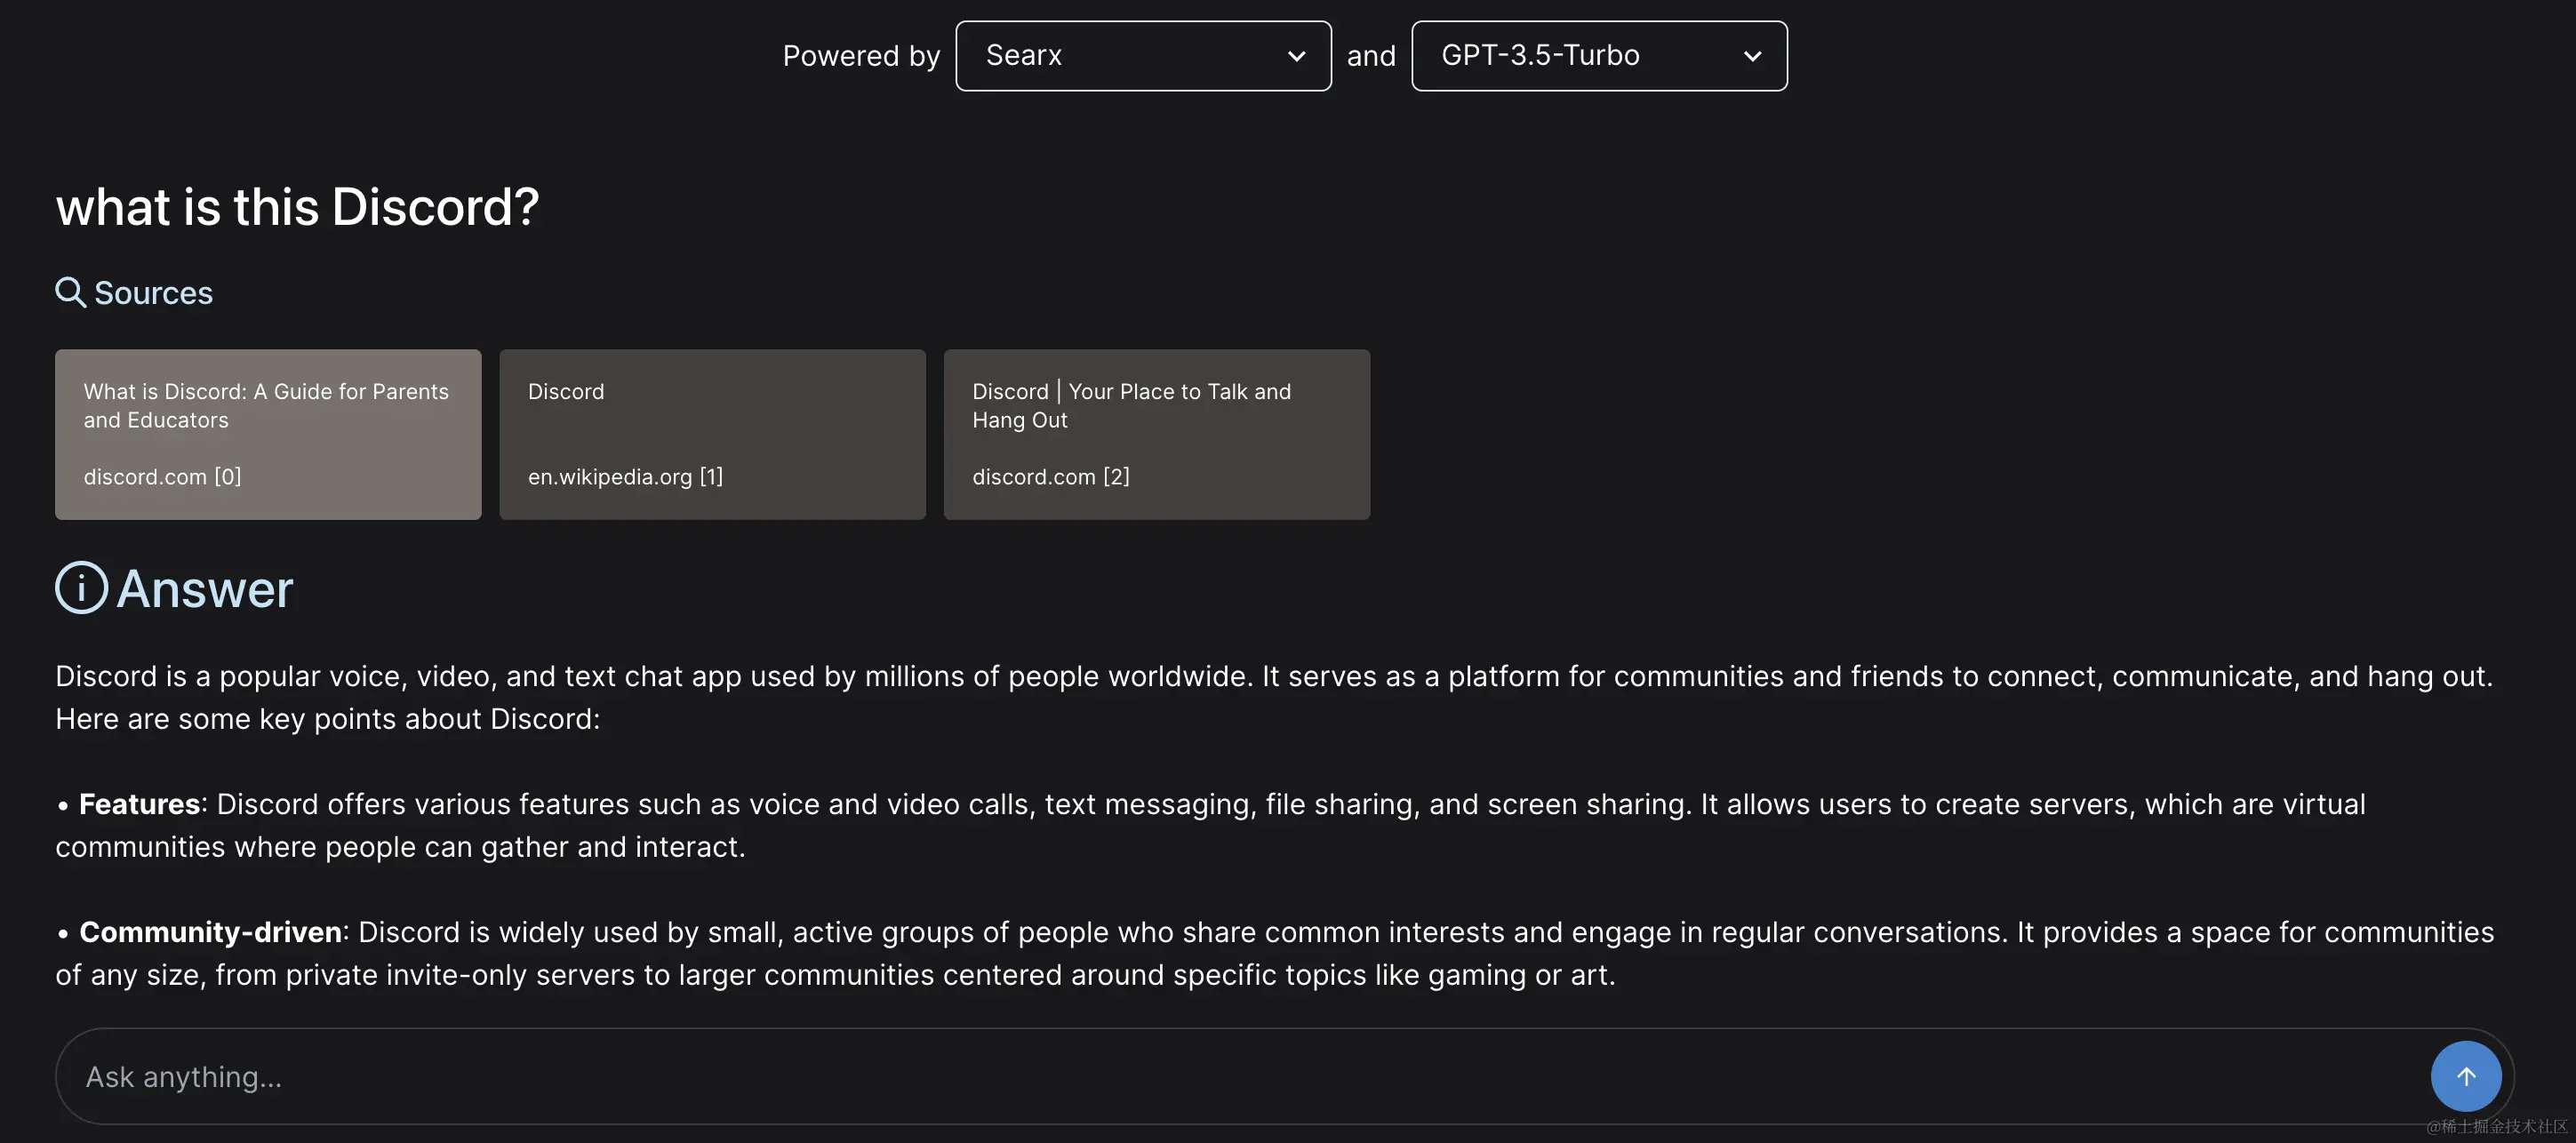Click 'en.wikipedia.org [1]' citation text
The width and height of the screenshot is (2576, 1143).
tap(625, 477)
